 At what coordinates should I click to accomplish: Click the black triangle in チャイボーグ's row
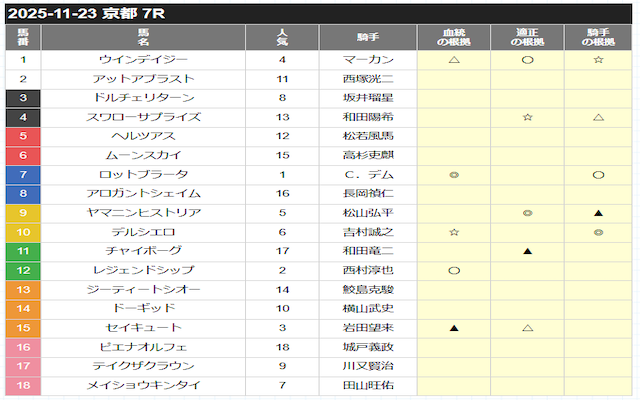click(527, 251)
